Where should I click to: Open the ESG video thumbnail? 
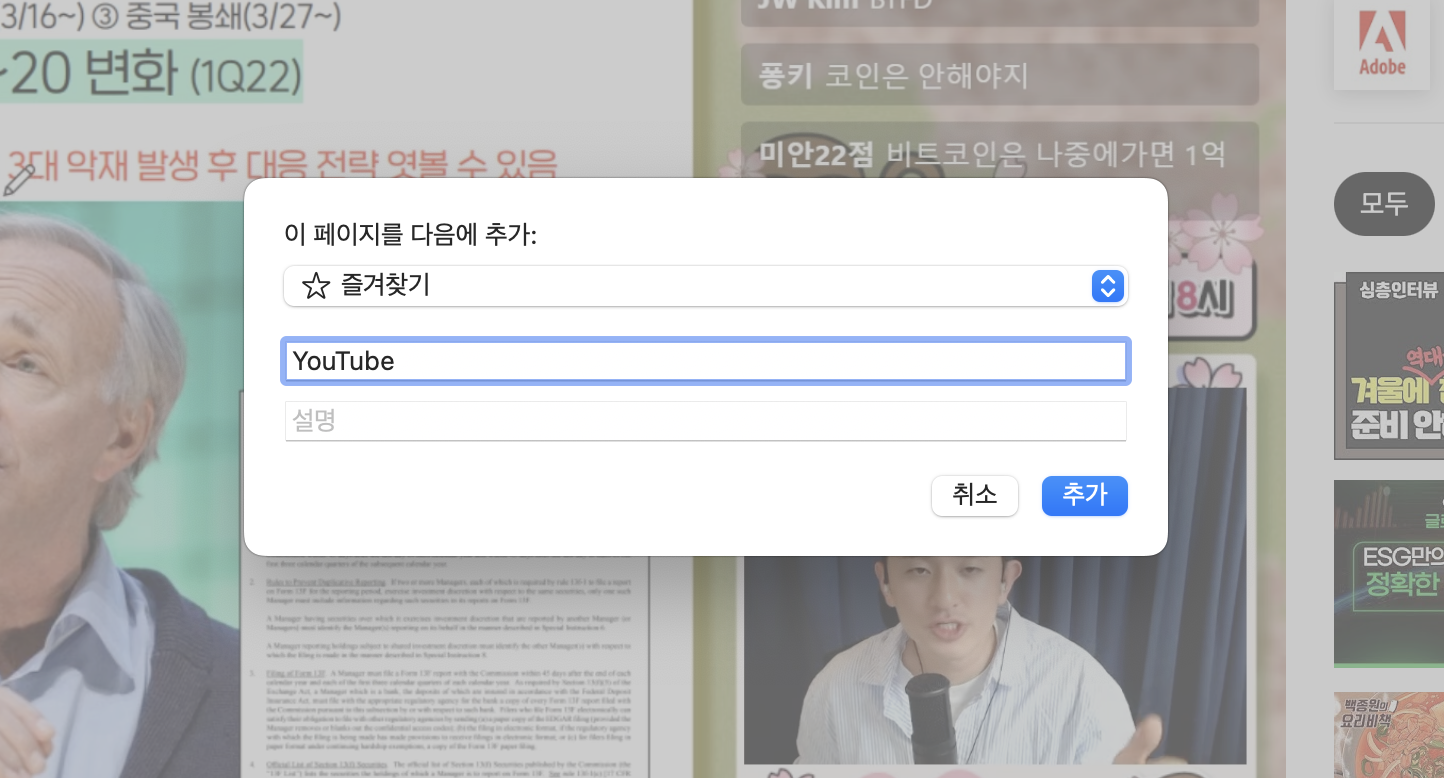[1389, 573]
